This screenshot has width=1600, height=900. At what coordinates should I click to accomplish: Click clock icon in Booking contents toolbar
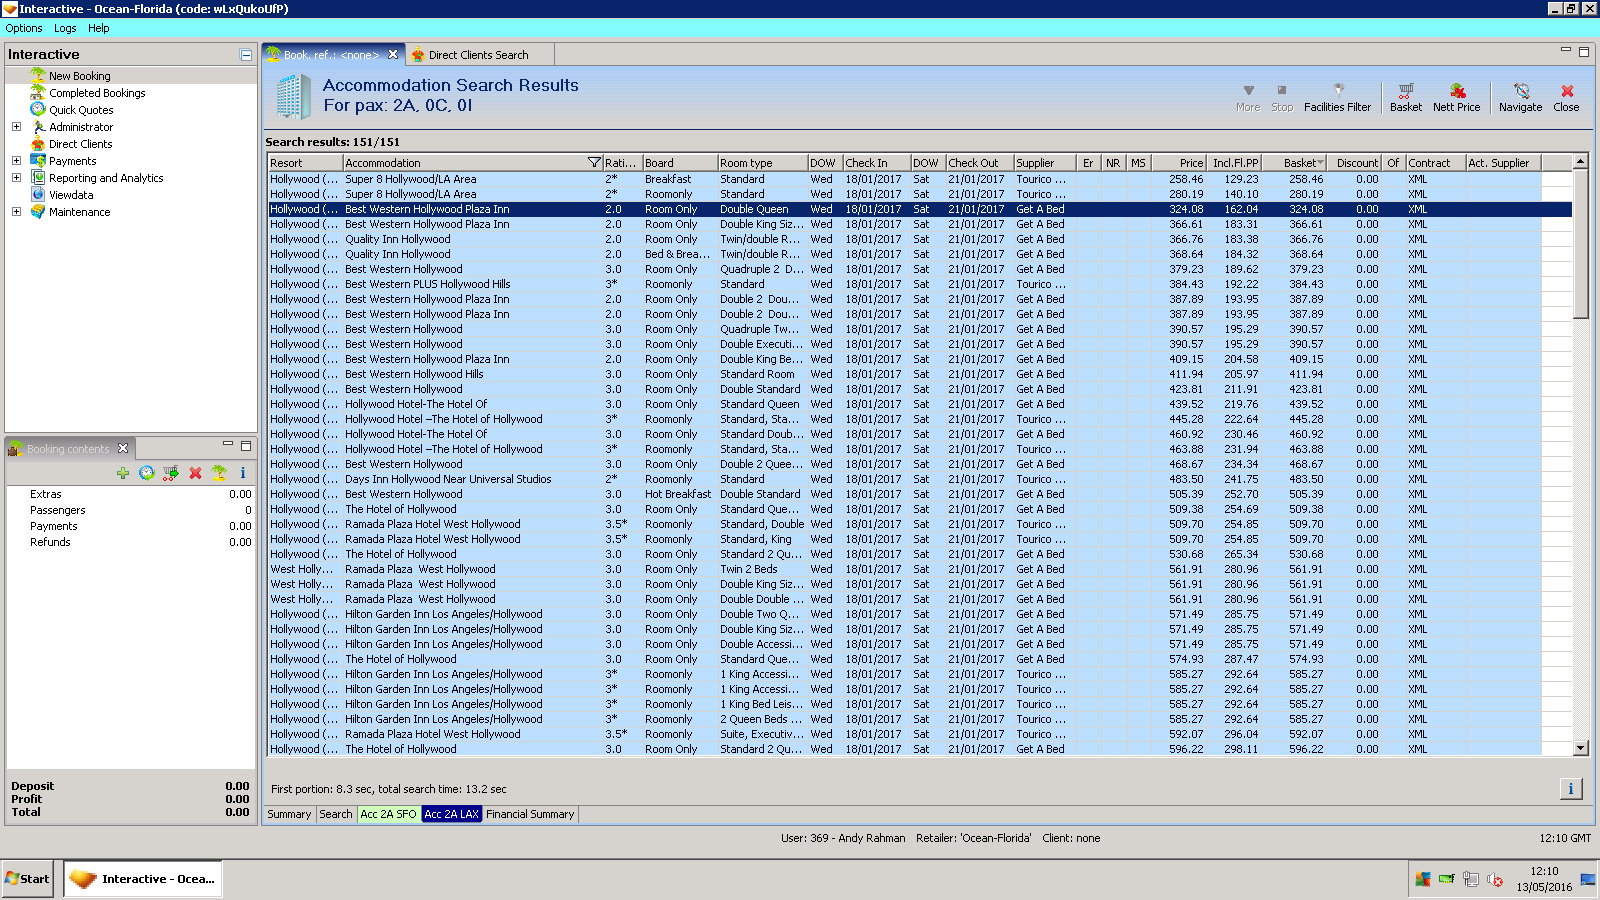(147, 473)
